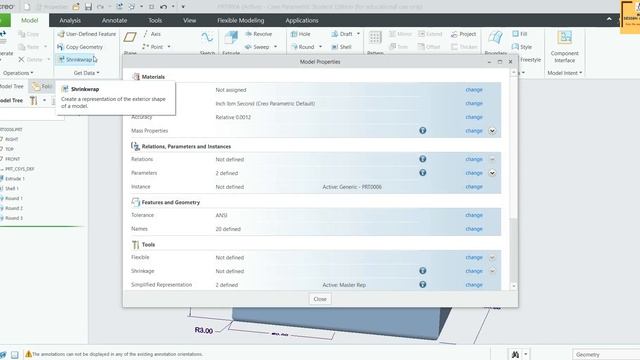Click the Copy Geometry tool

80,47
